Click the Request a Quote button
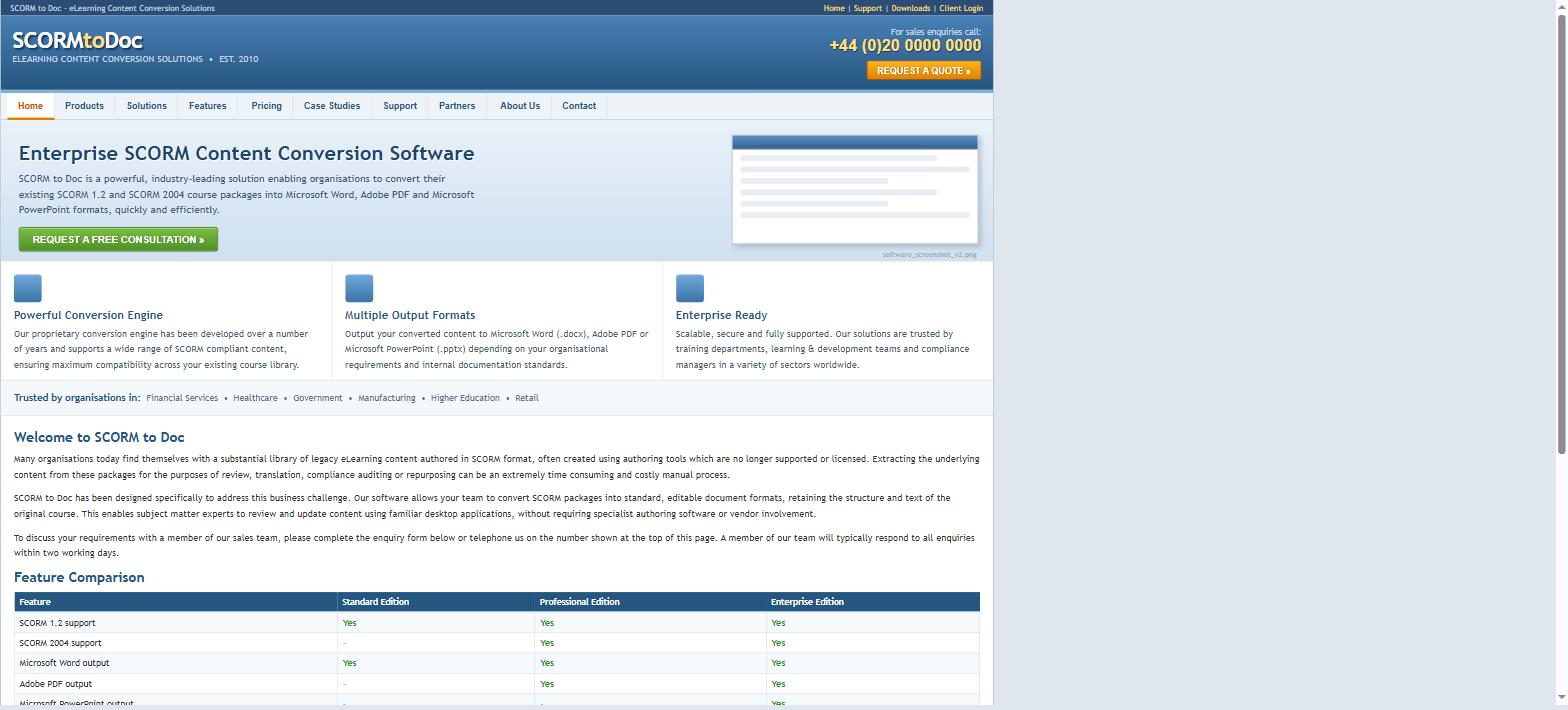Image resolution: width=1568 pixels, height=710 pixels. coord(924,71)
